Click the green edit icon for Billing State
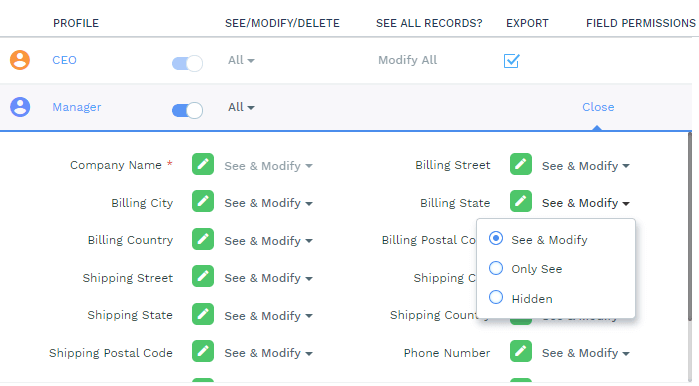699x386 pixels. (x=521, y=201)
